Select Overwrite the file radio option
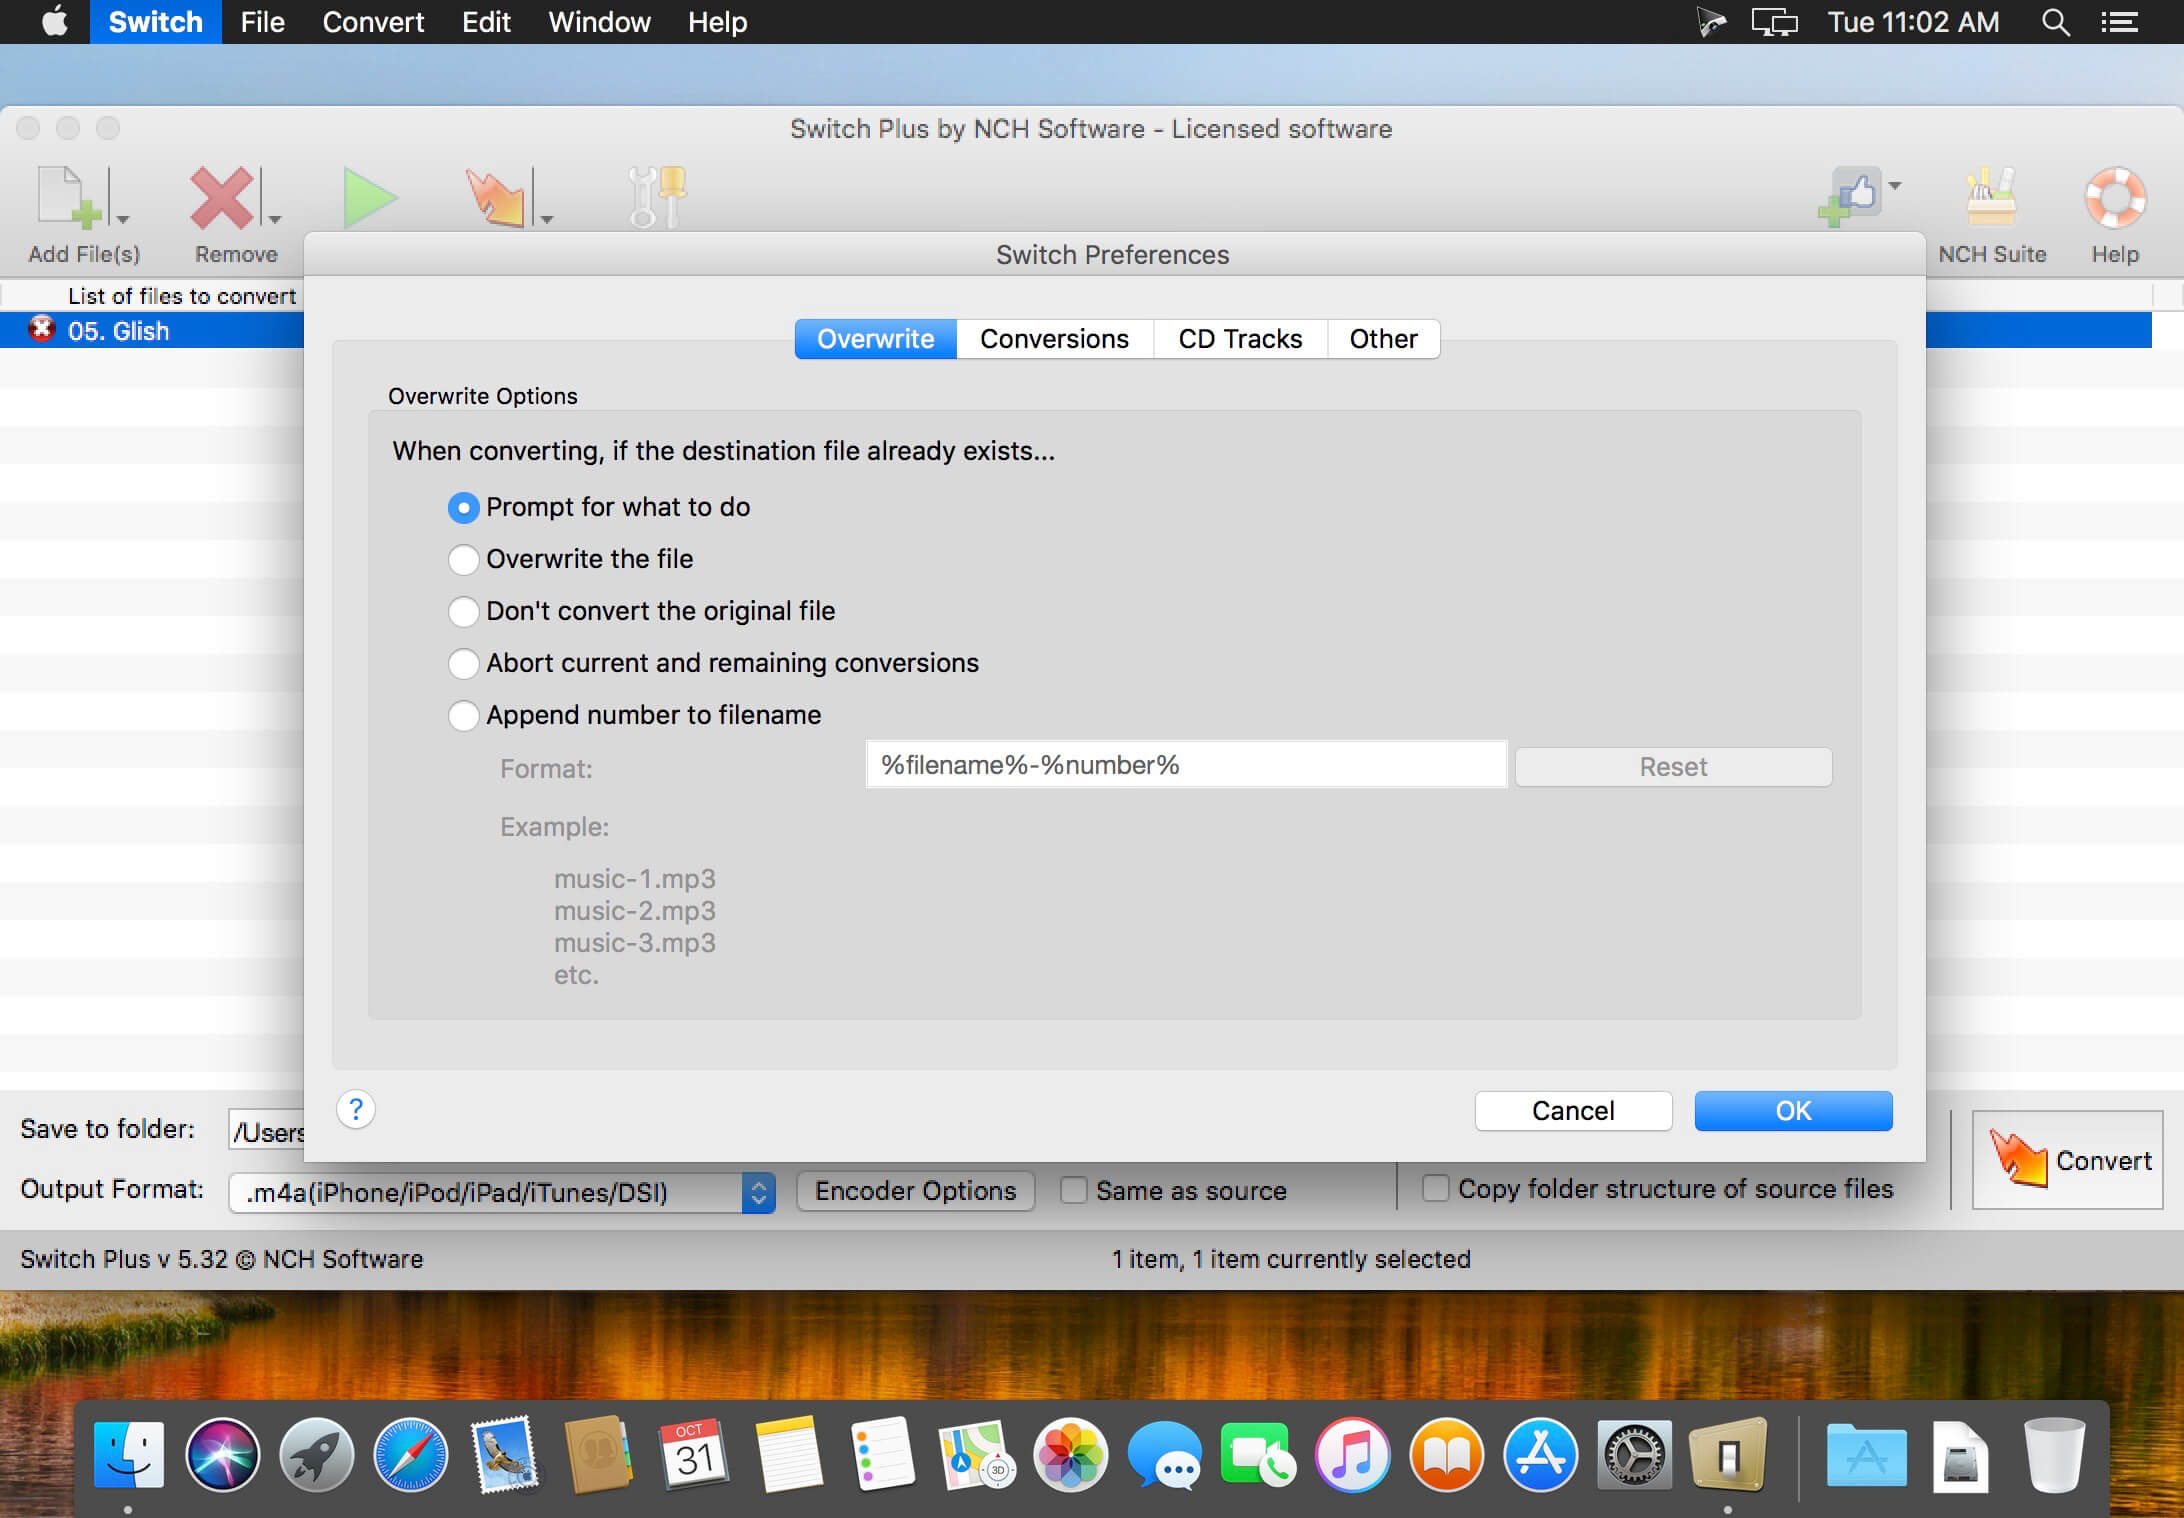This screenshot has height=1518, width=2184. click(x=463, y=559)
